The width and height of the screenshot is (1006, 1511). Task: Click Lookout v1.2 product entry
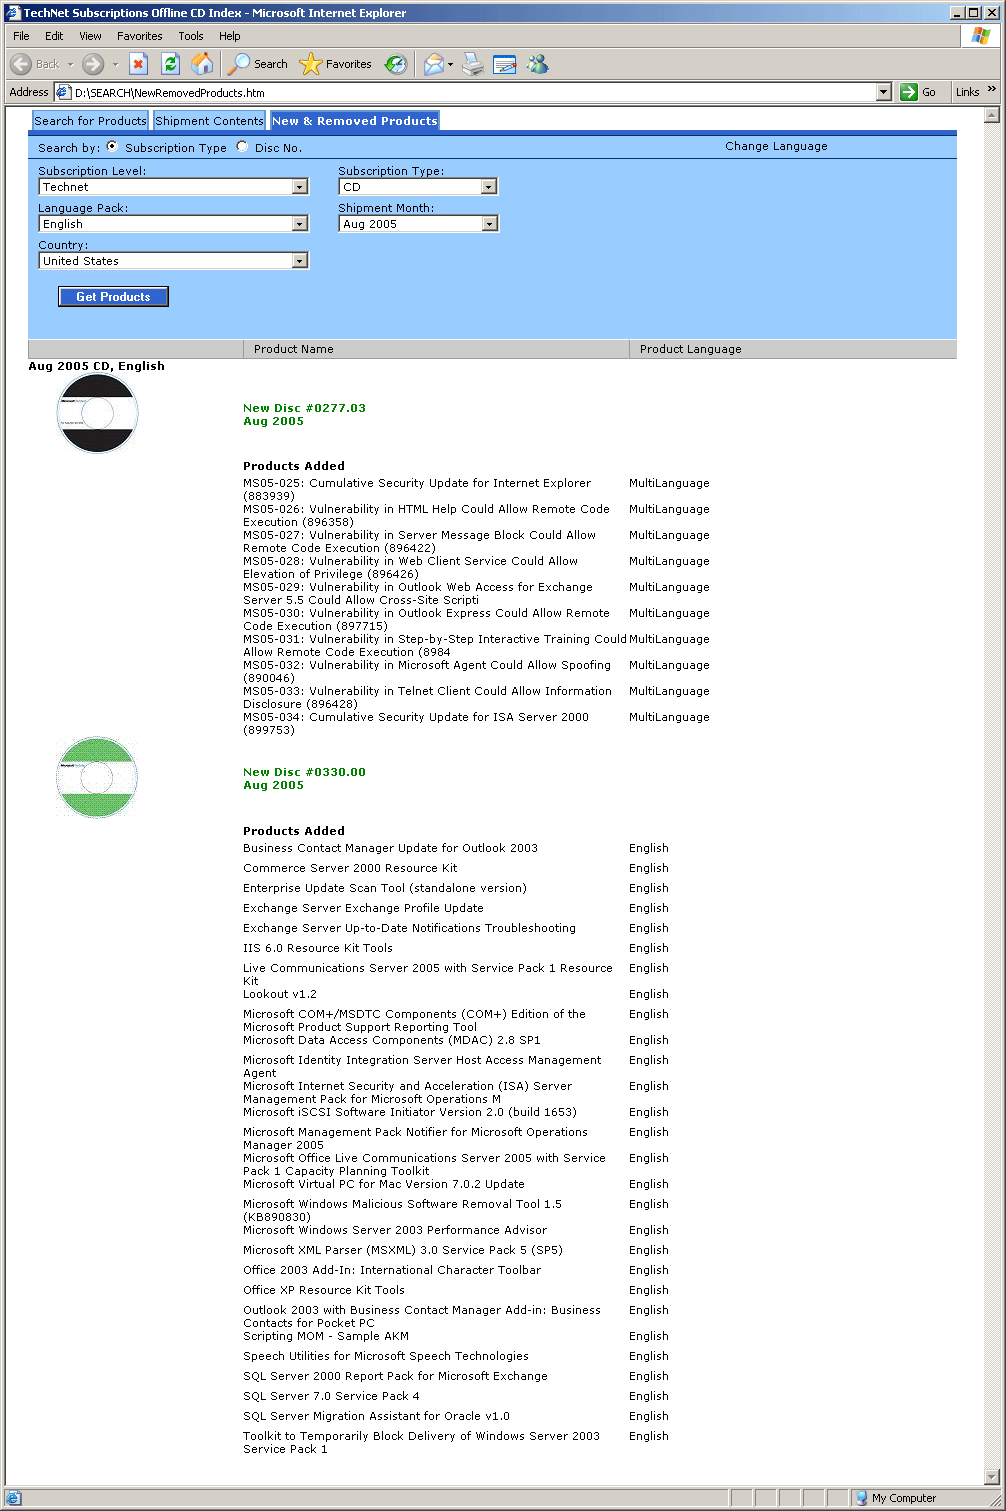(280, 994)
